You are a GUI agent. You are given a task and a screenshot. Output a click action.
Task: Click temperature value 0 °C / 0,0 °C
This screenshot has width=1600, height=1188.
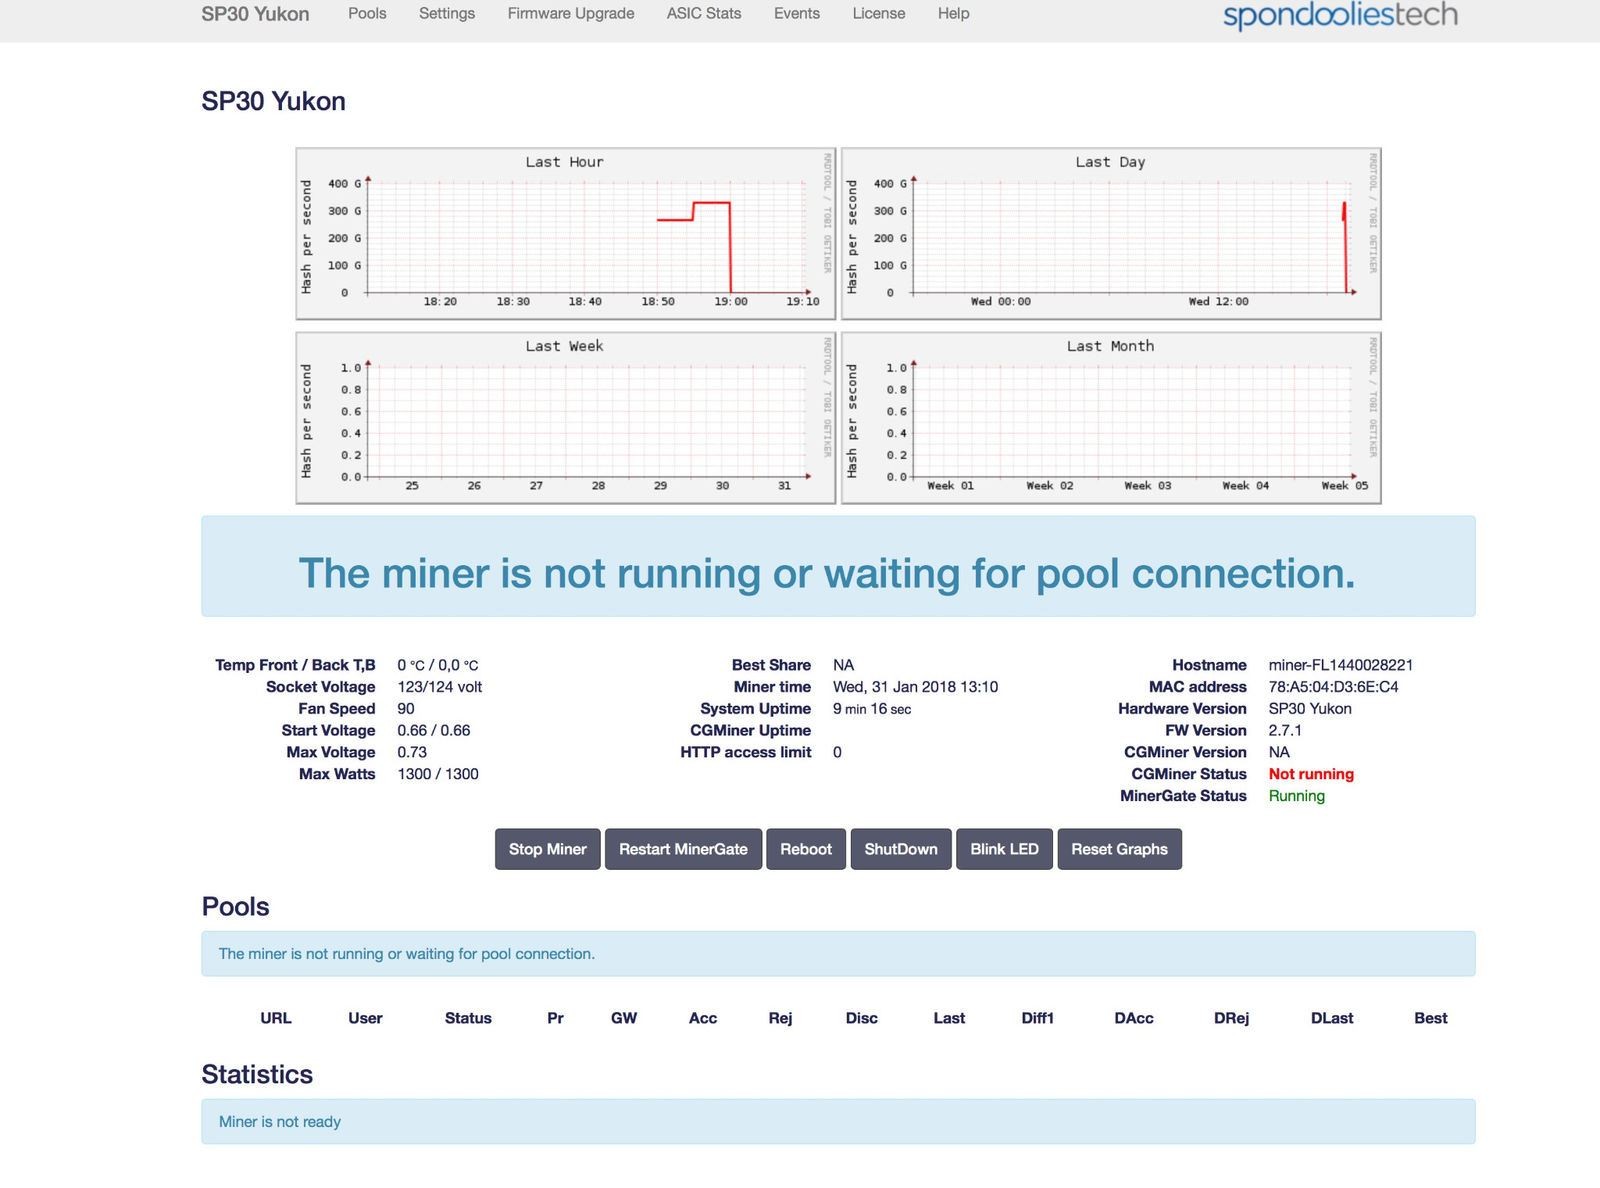(437, 665)
